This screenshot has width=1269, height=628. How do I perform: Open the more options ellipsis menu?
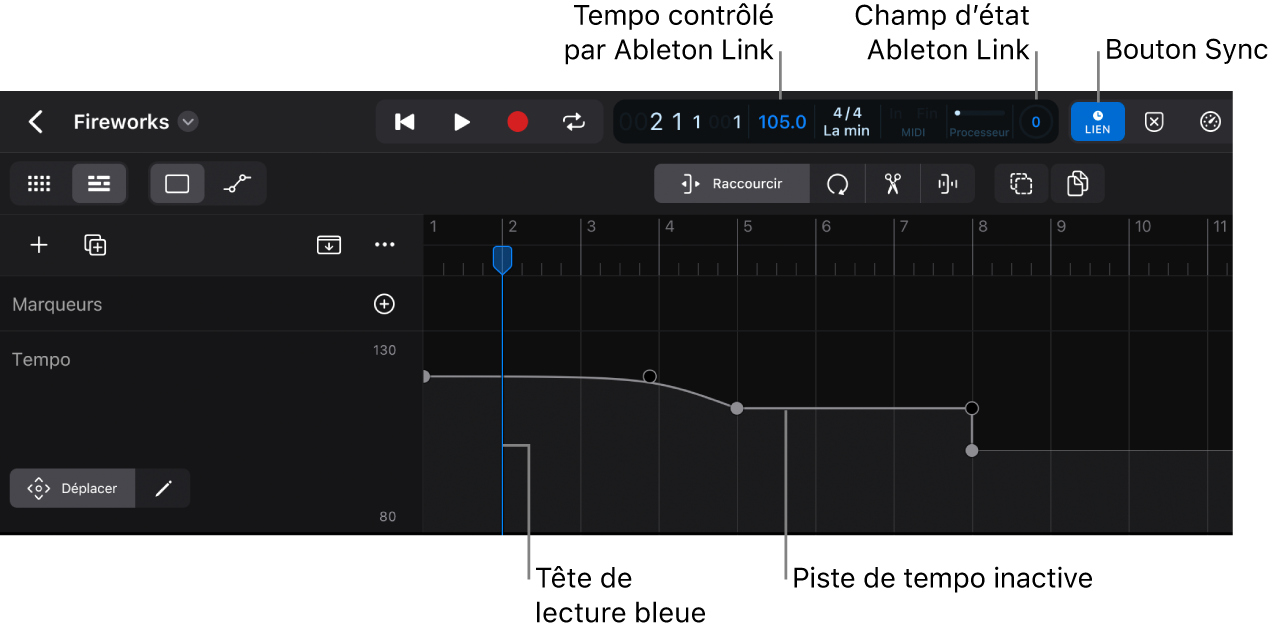[x=385, y=245]
